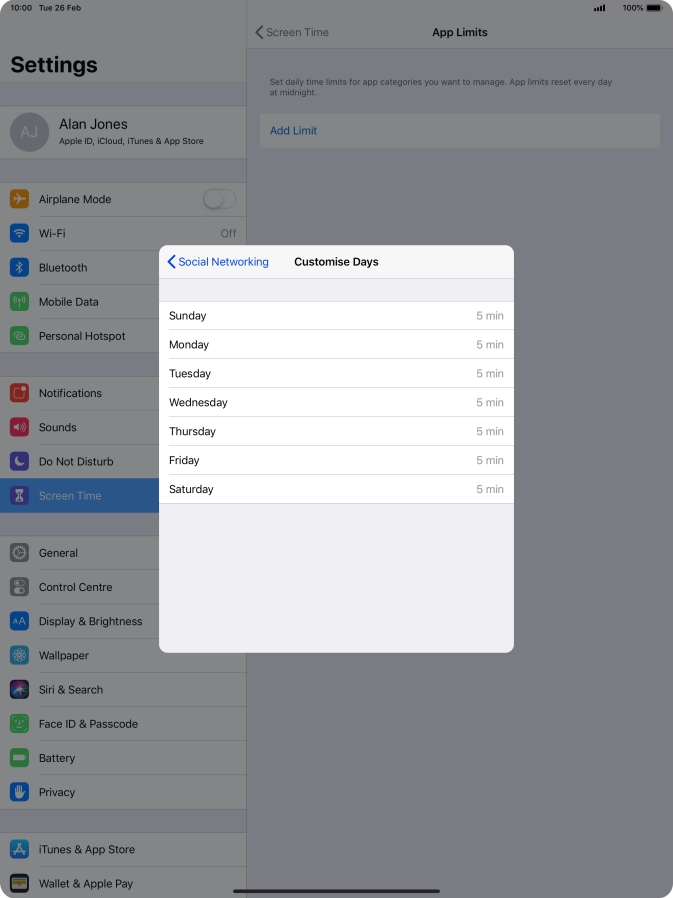
Task: Expand Saturday time limit row
Action: point(336,490)
